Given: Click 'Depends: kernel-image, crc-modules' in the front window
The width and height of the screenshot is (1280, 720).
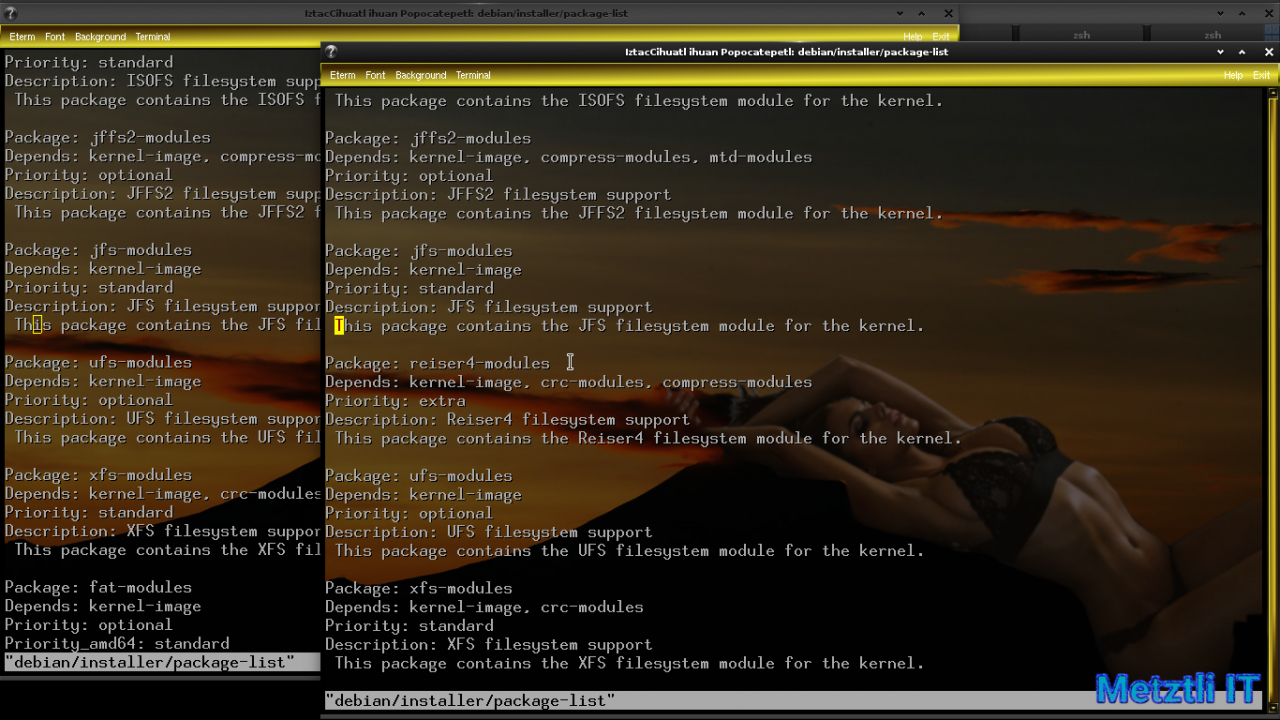Looking at the screenshot, I should [484, 607].
